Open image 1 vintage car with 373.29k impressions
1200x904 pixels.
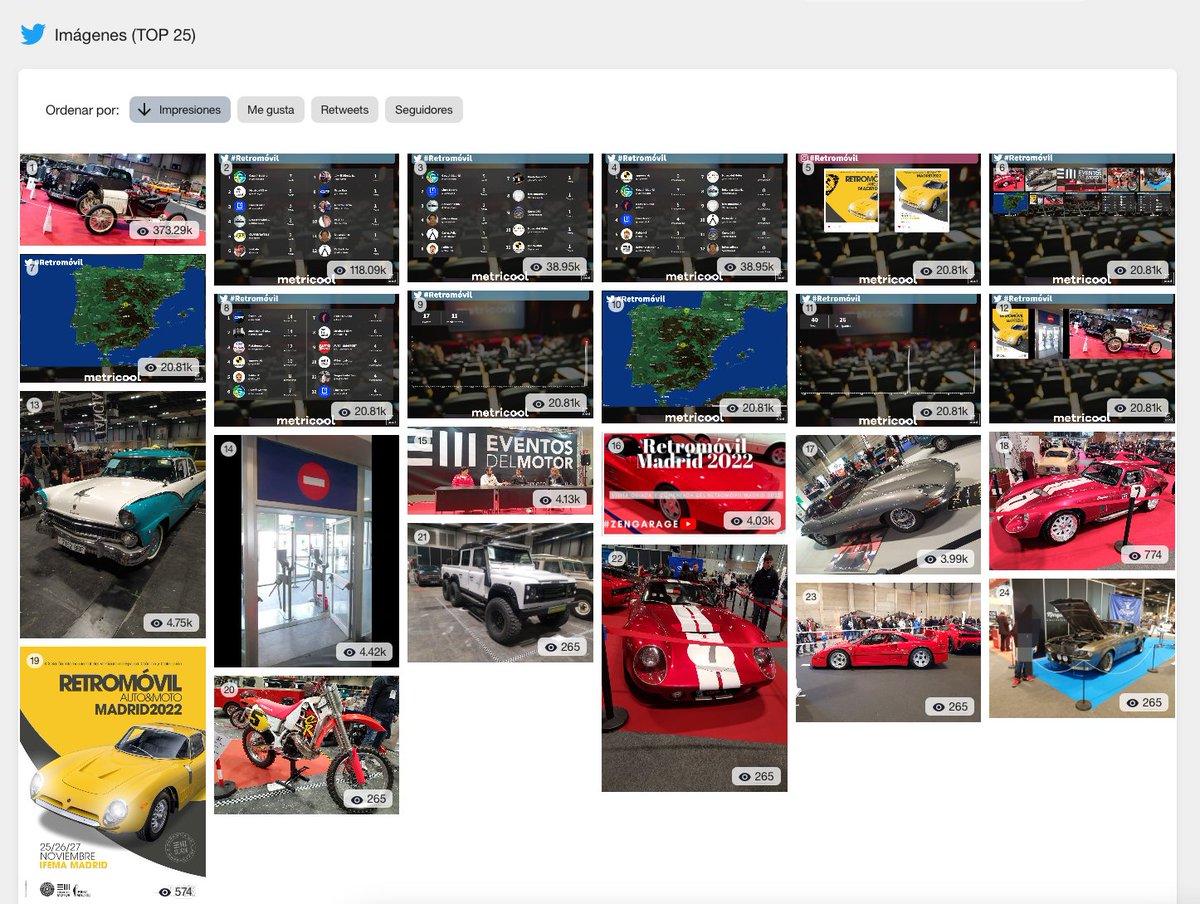(113, 200)
